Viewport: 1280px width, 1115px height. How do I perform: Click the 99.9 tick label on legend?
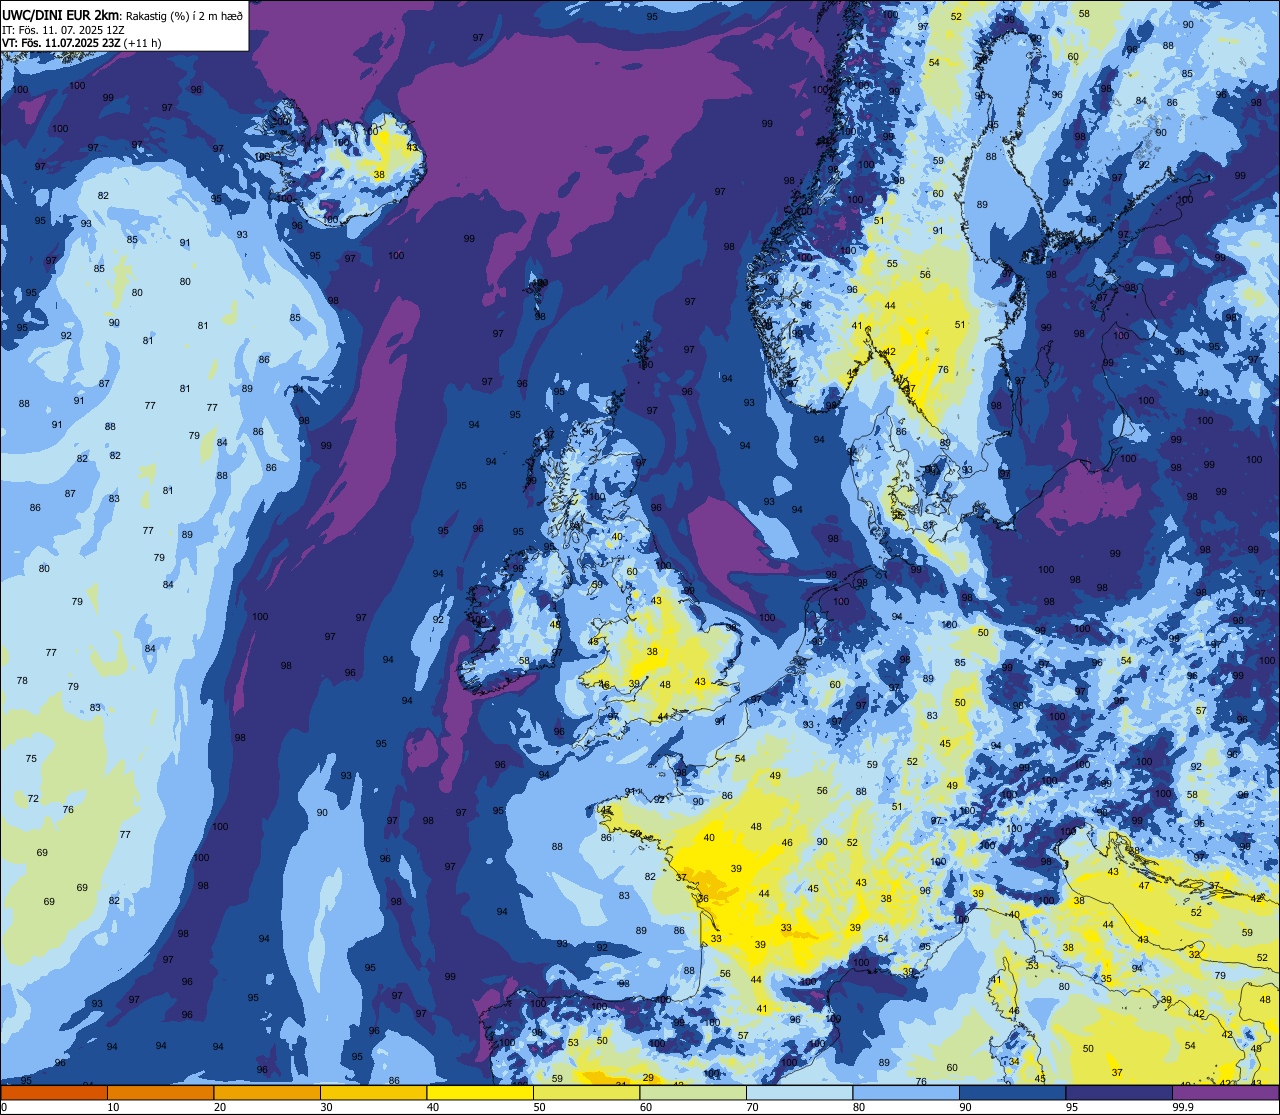pyautogui.click(x=1184, y=1107)
